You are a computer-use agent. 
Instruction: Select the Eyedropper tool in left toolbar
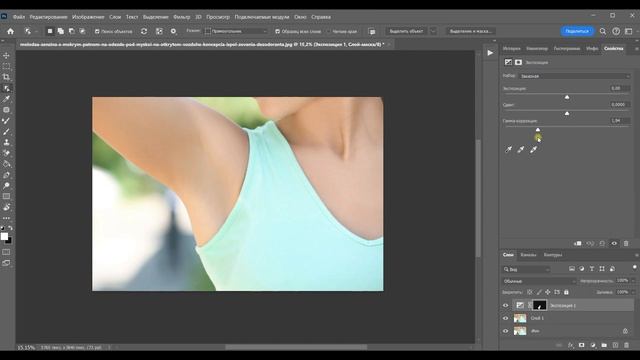pos(6,99)
